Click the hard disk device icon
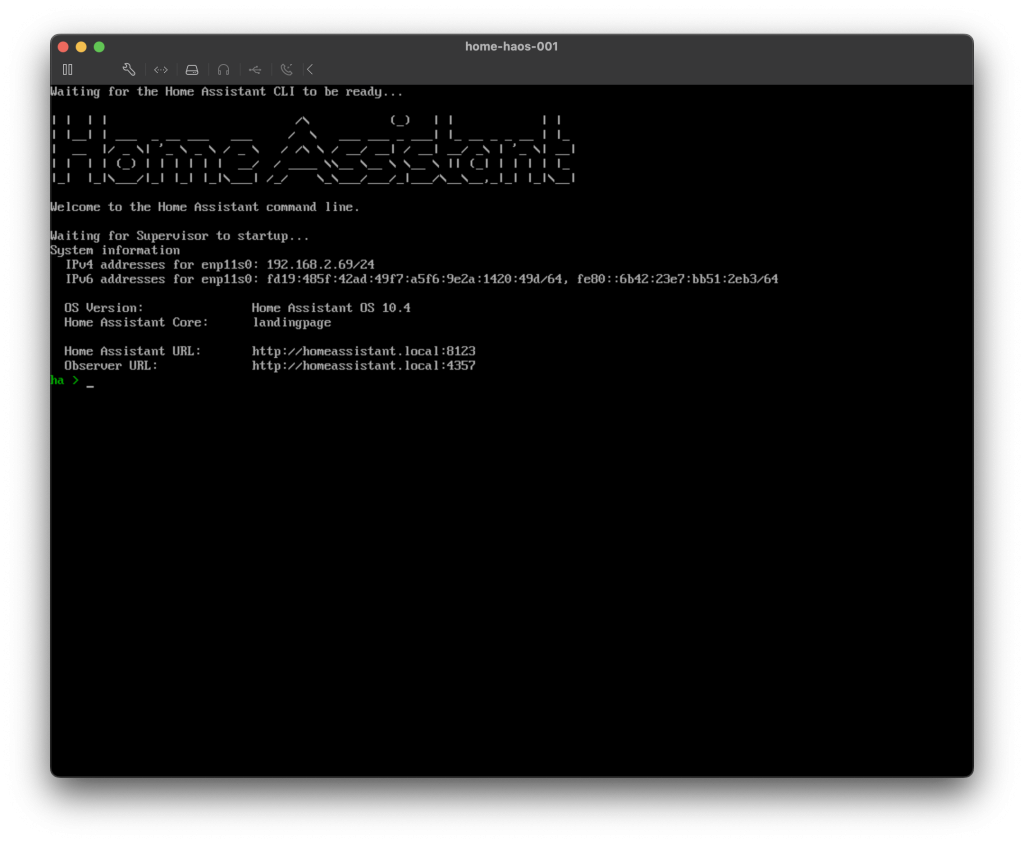 [192, 69]
